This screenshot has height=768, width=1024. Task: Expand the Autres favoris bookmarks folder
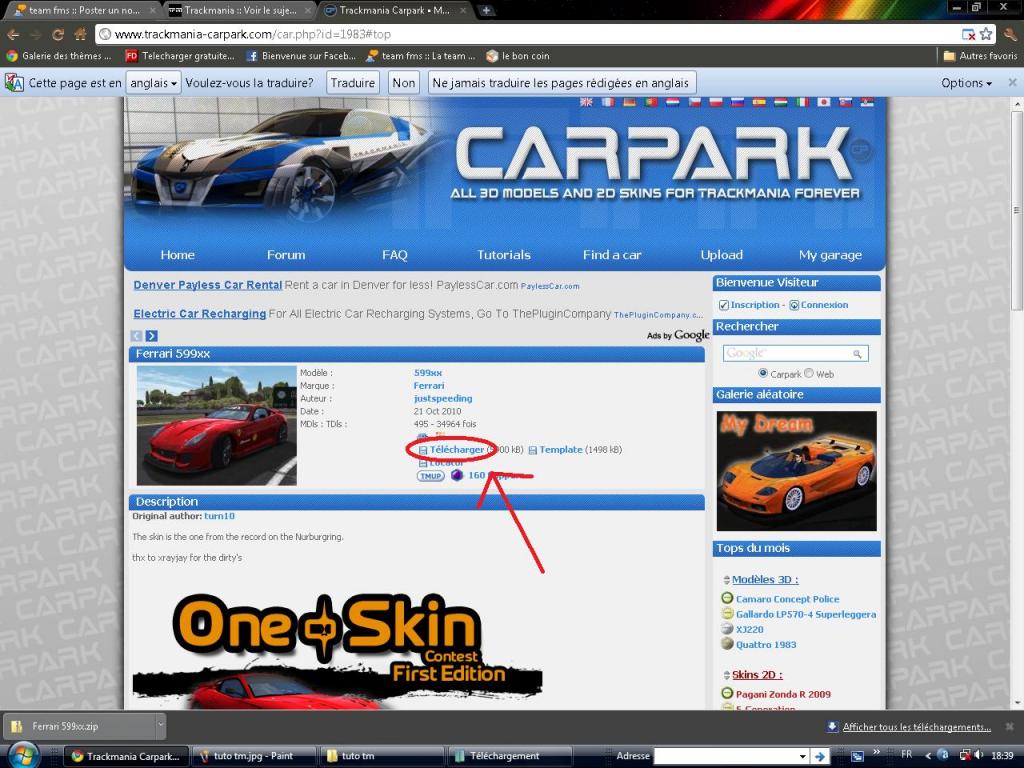[x=980, y=56]
